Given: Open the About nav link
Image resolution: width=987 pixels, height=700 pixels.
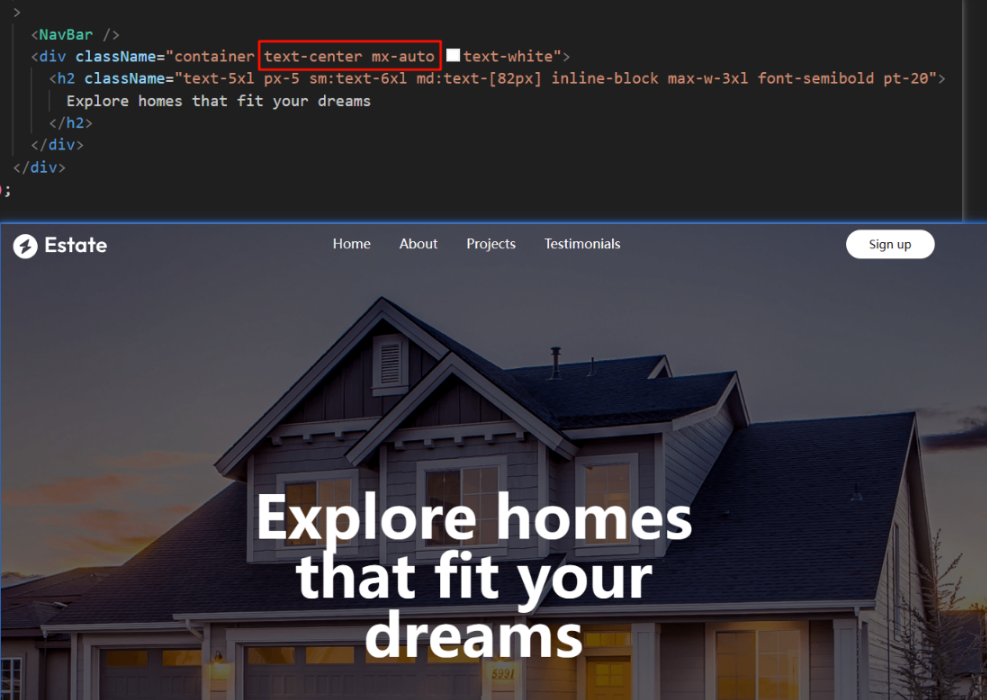Looking at the screenshot, I should tap(418, 244).
